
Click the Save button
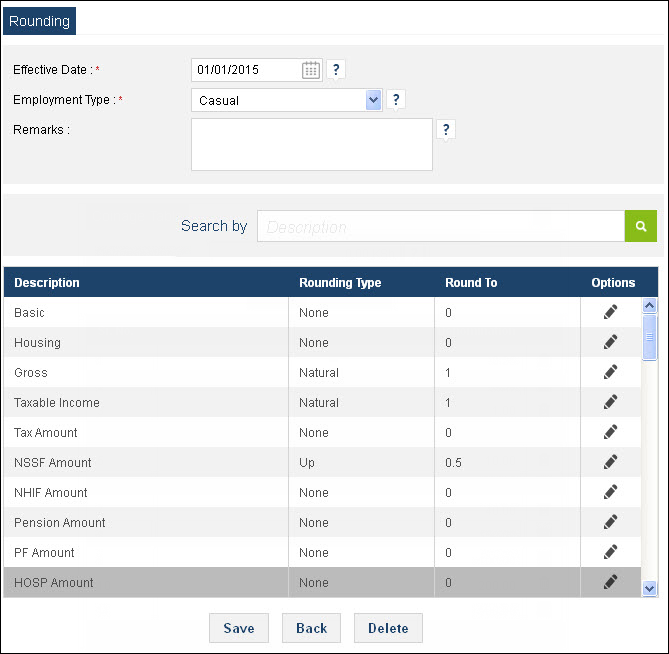(x=239, y=628)
